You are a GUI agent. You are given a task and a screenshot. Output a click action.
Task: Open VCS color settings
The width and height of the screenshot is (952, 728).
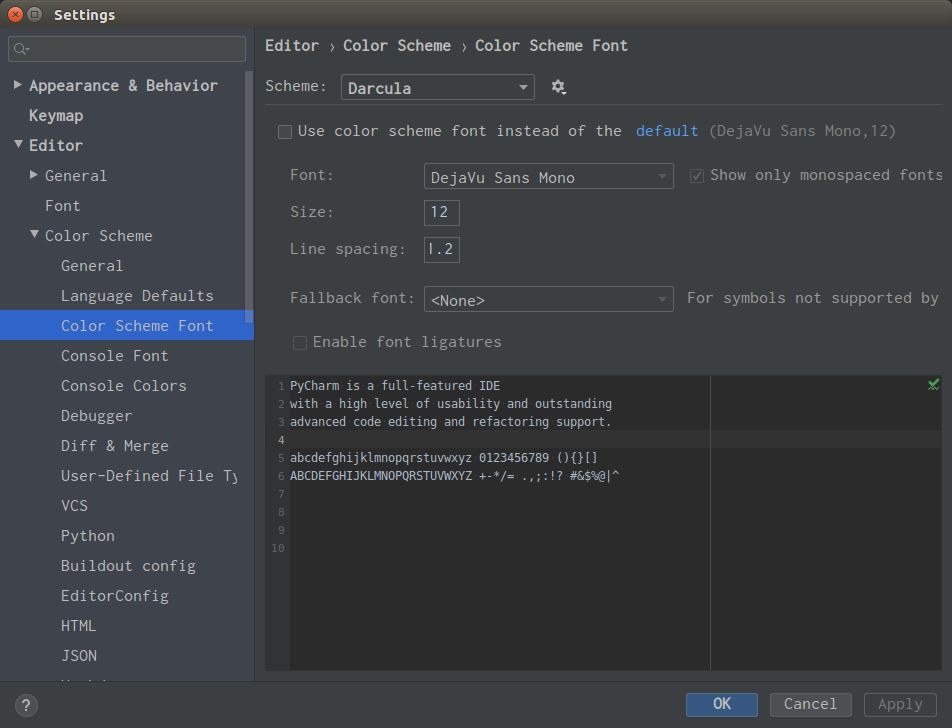[x=74, y=506]
